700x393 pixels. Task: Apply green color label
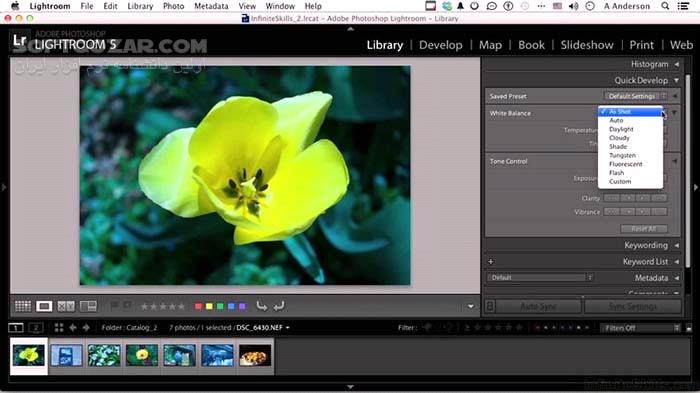tap(220, 306)
